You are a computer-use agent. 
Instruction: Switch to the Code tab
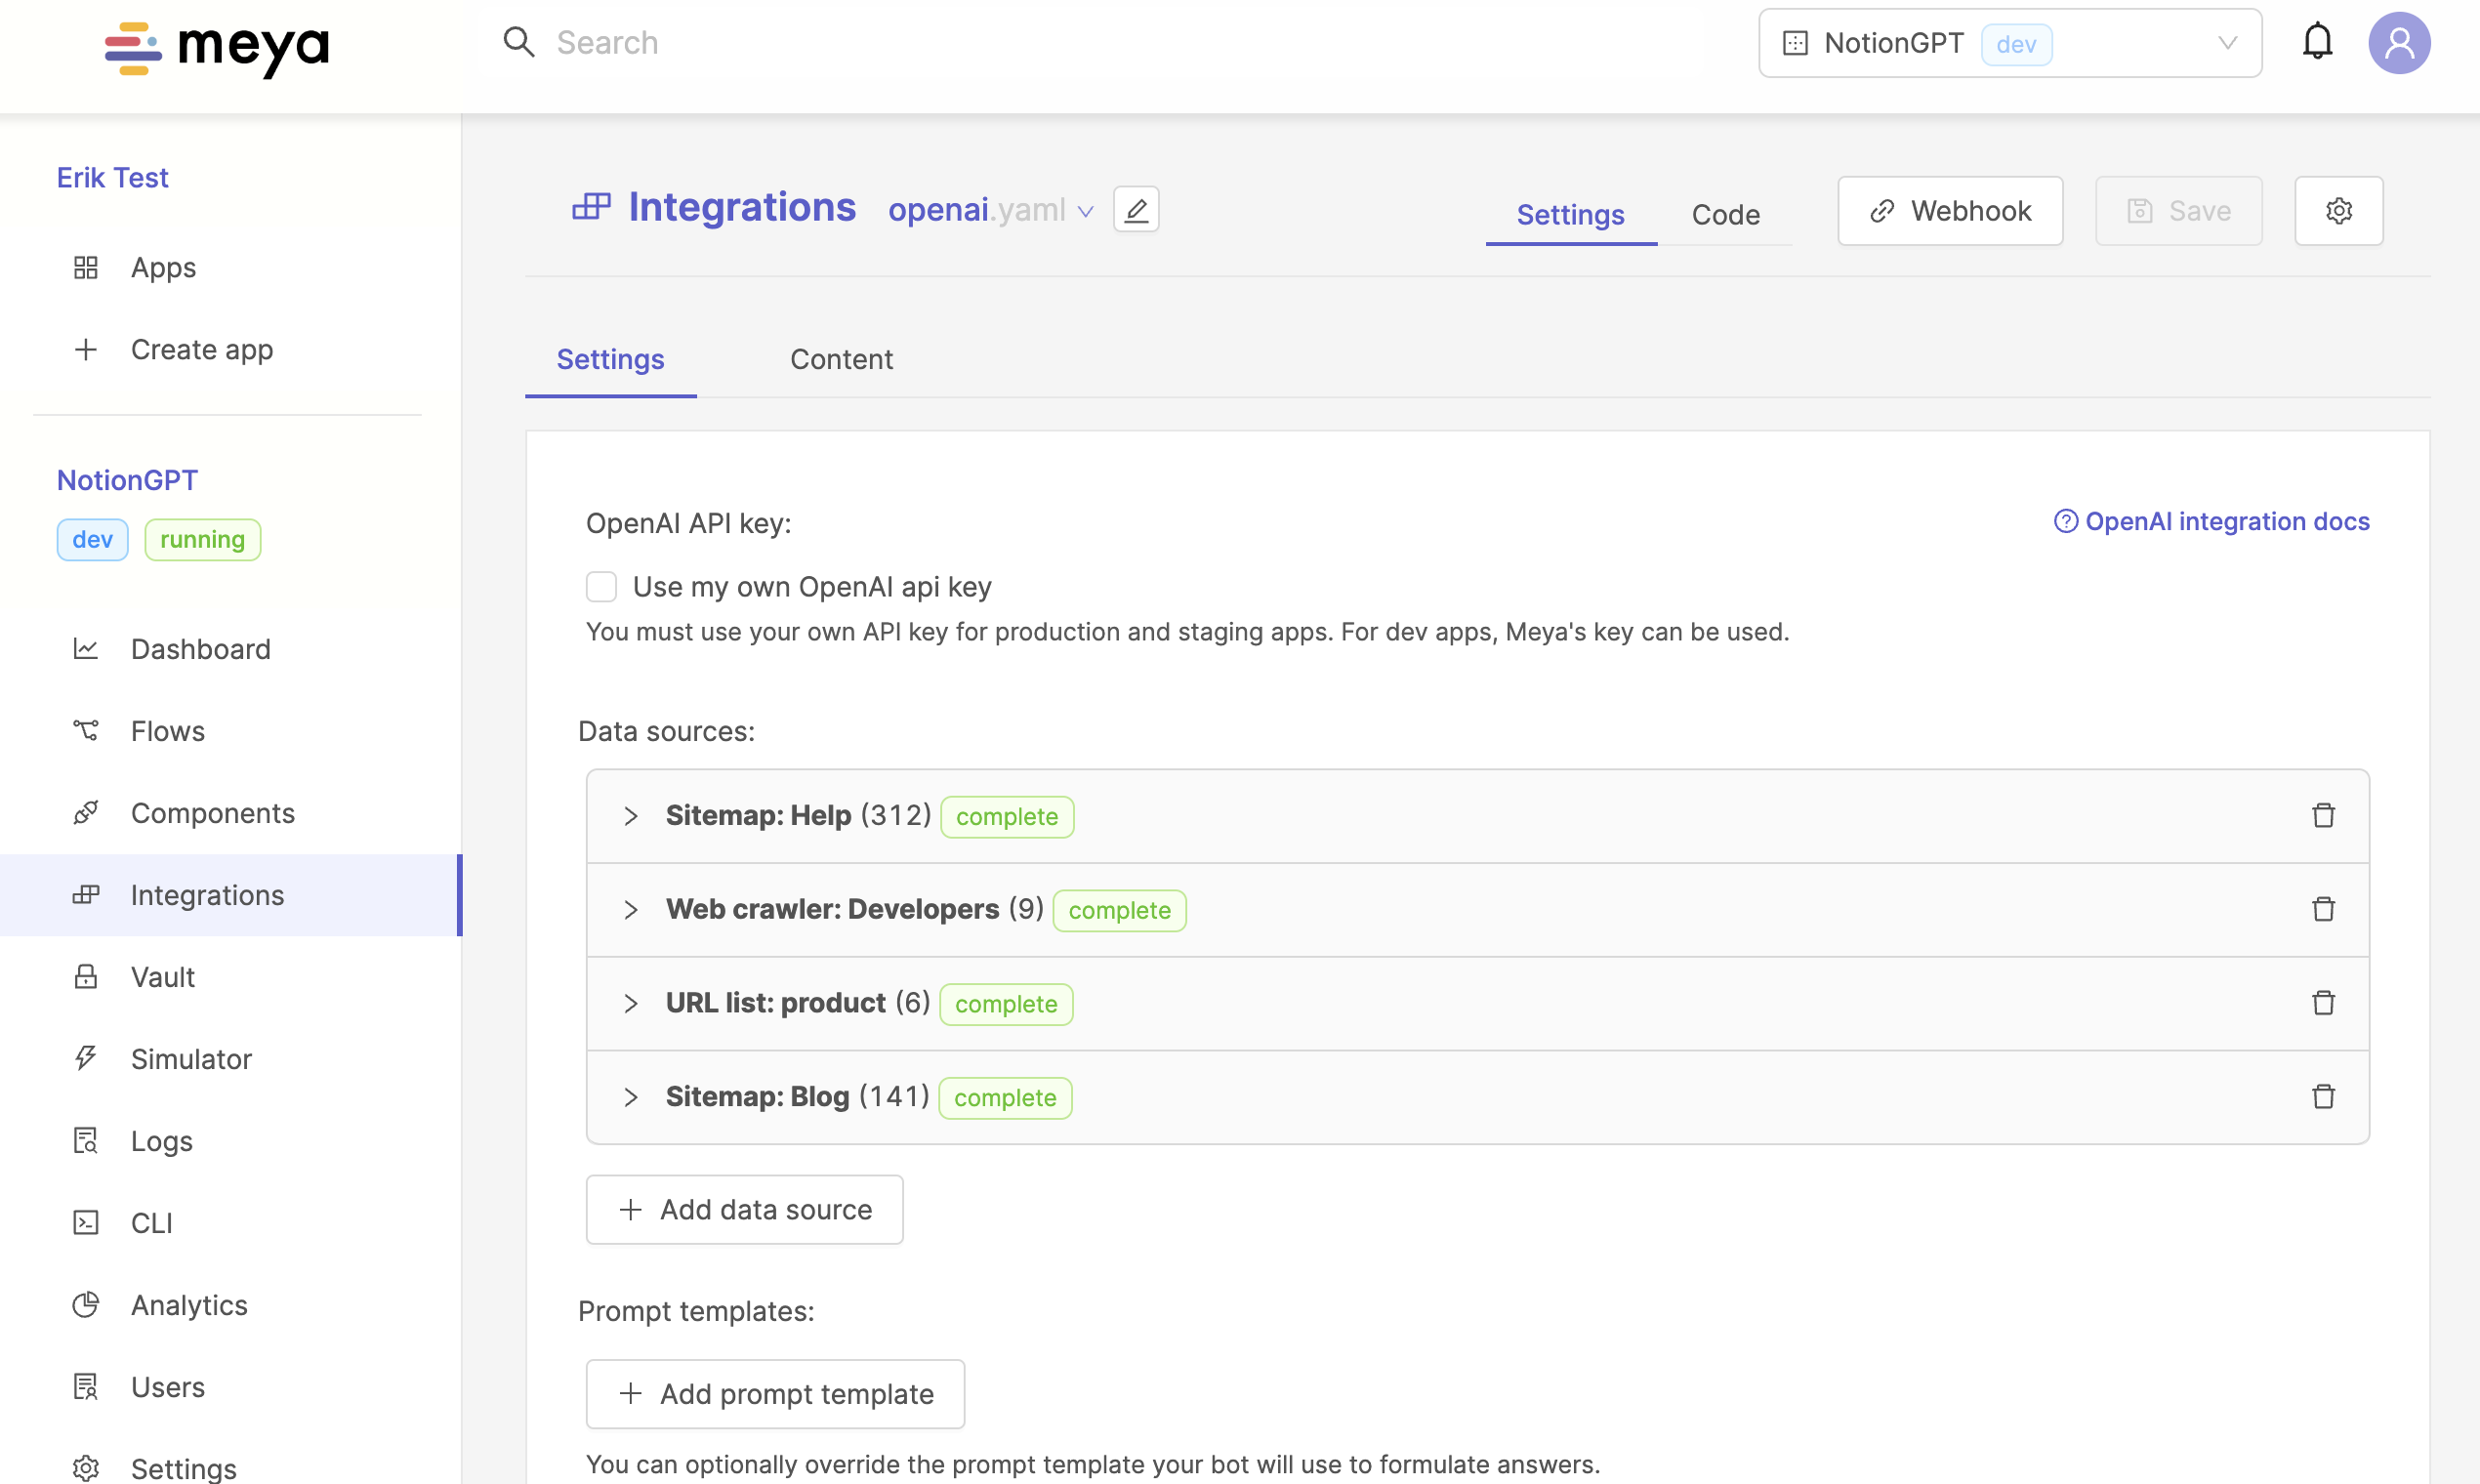1725,214
